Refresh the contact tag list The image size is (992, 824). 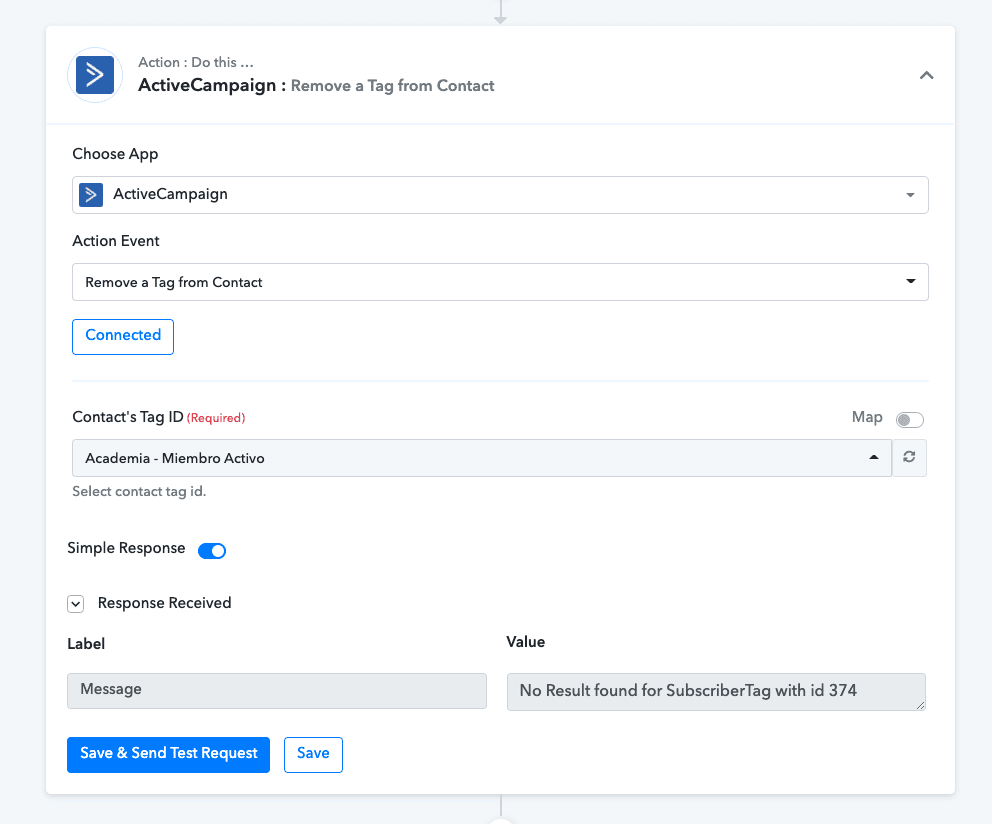pos(909,457)
